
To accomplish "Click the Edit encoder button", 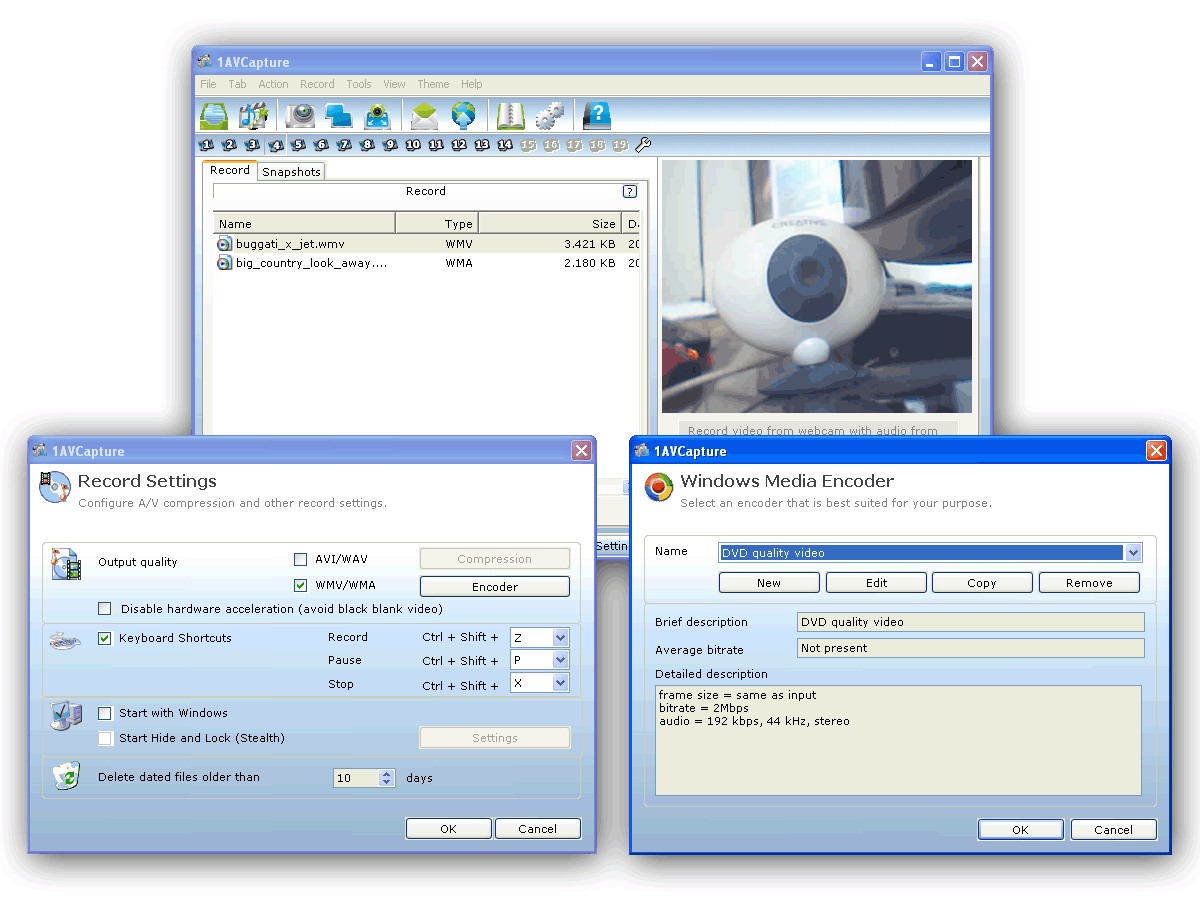I will click(876, 583).
